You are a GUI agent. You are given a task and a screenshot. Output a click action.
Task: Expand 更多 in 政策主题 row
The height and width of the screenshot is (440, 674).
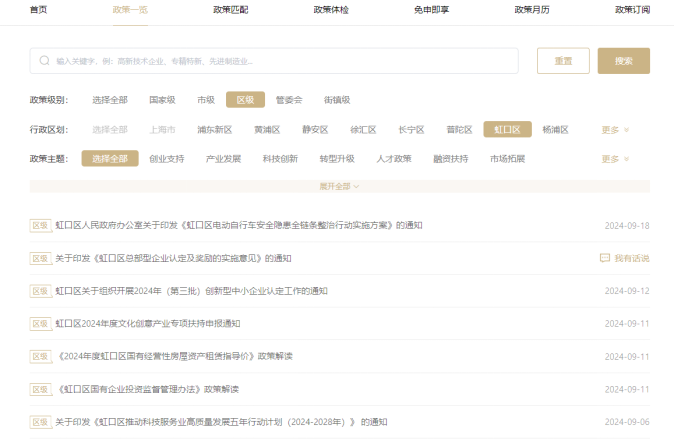pyautogui.click(x=615, y=159)
